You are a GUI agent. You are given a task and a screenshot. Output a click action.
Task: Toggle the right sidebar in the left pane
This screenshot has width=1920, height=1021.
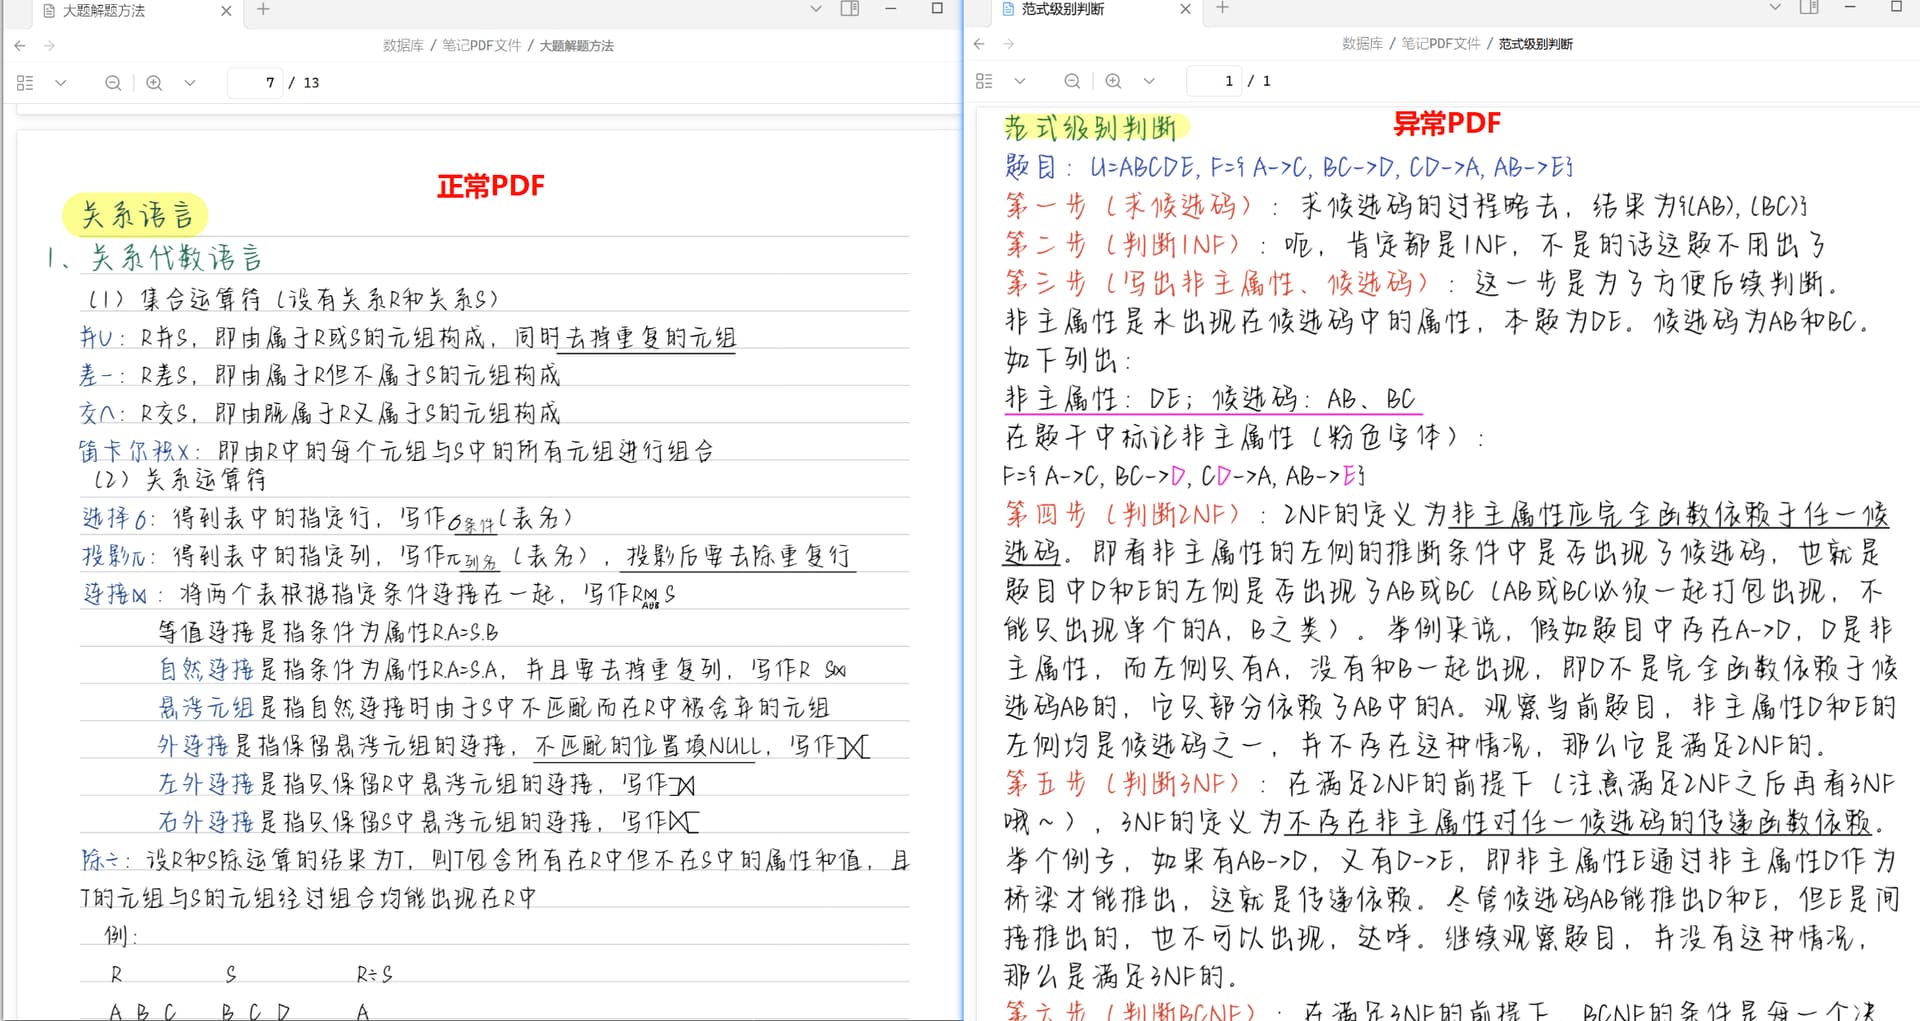point(850,9)
